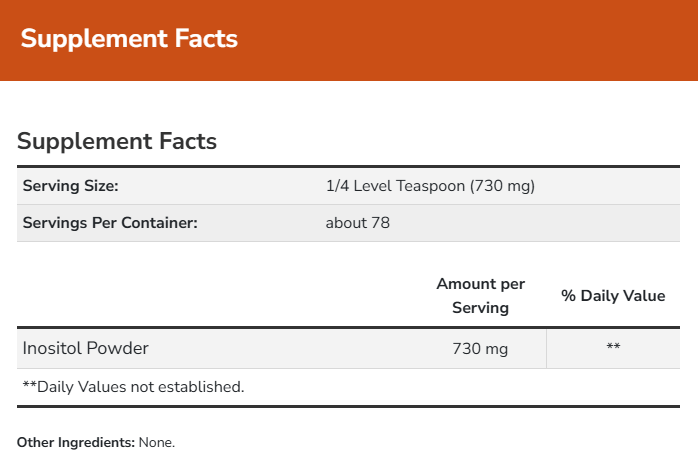The width and height of the screenshot is (698, 462).
Task: Click the dark "Supplement Facts" heading
Action: coord(117,141)
